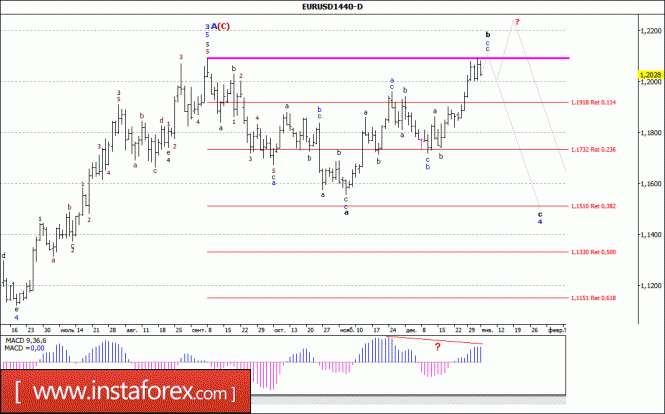Select the '1,1330 Ret 0,500' Fibonacci label

pyautogui.click(x=593, y=252)
